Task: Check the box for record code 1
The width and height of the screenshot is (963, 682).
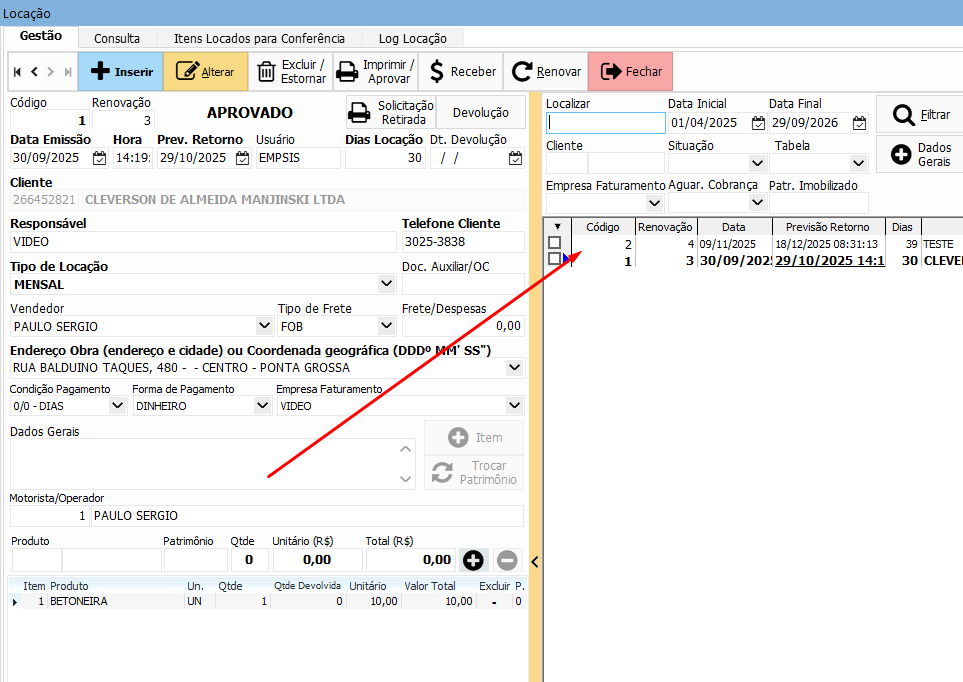Action: click(x=554, y=260)
